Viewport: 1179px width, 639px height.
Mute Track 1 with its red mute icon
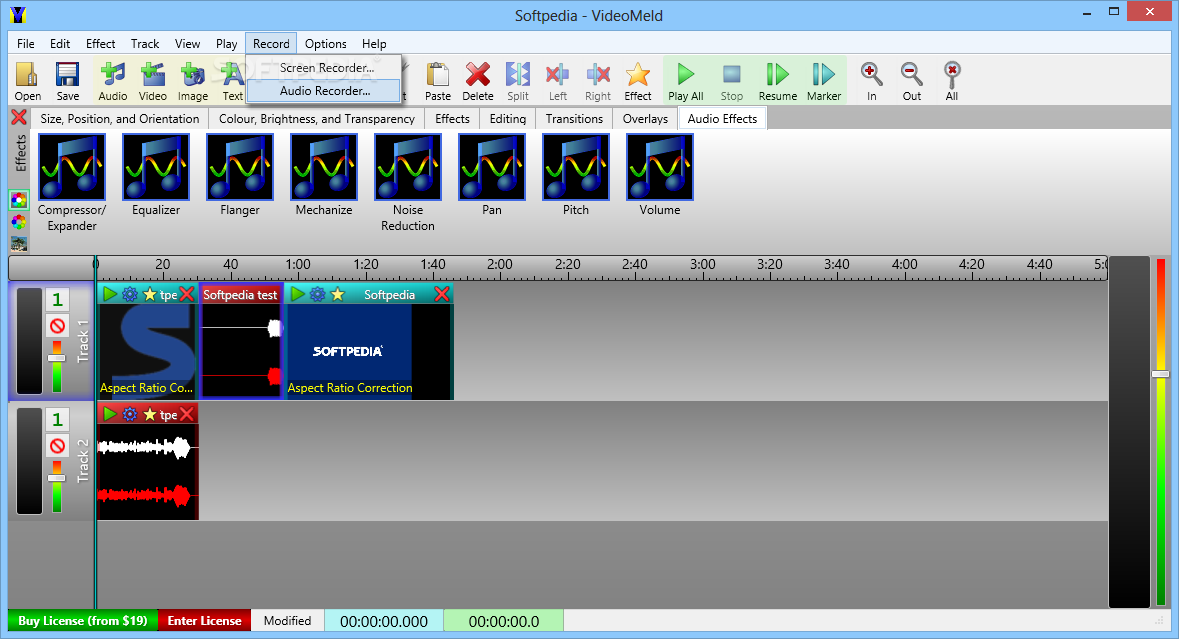coord(57,326)
